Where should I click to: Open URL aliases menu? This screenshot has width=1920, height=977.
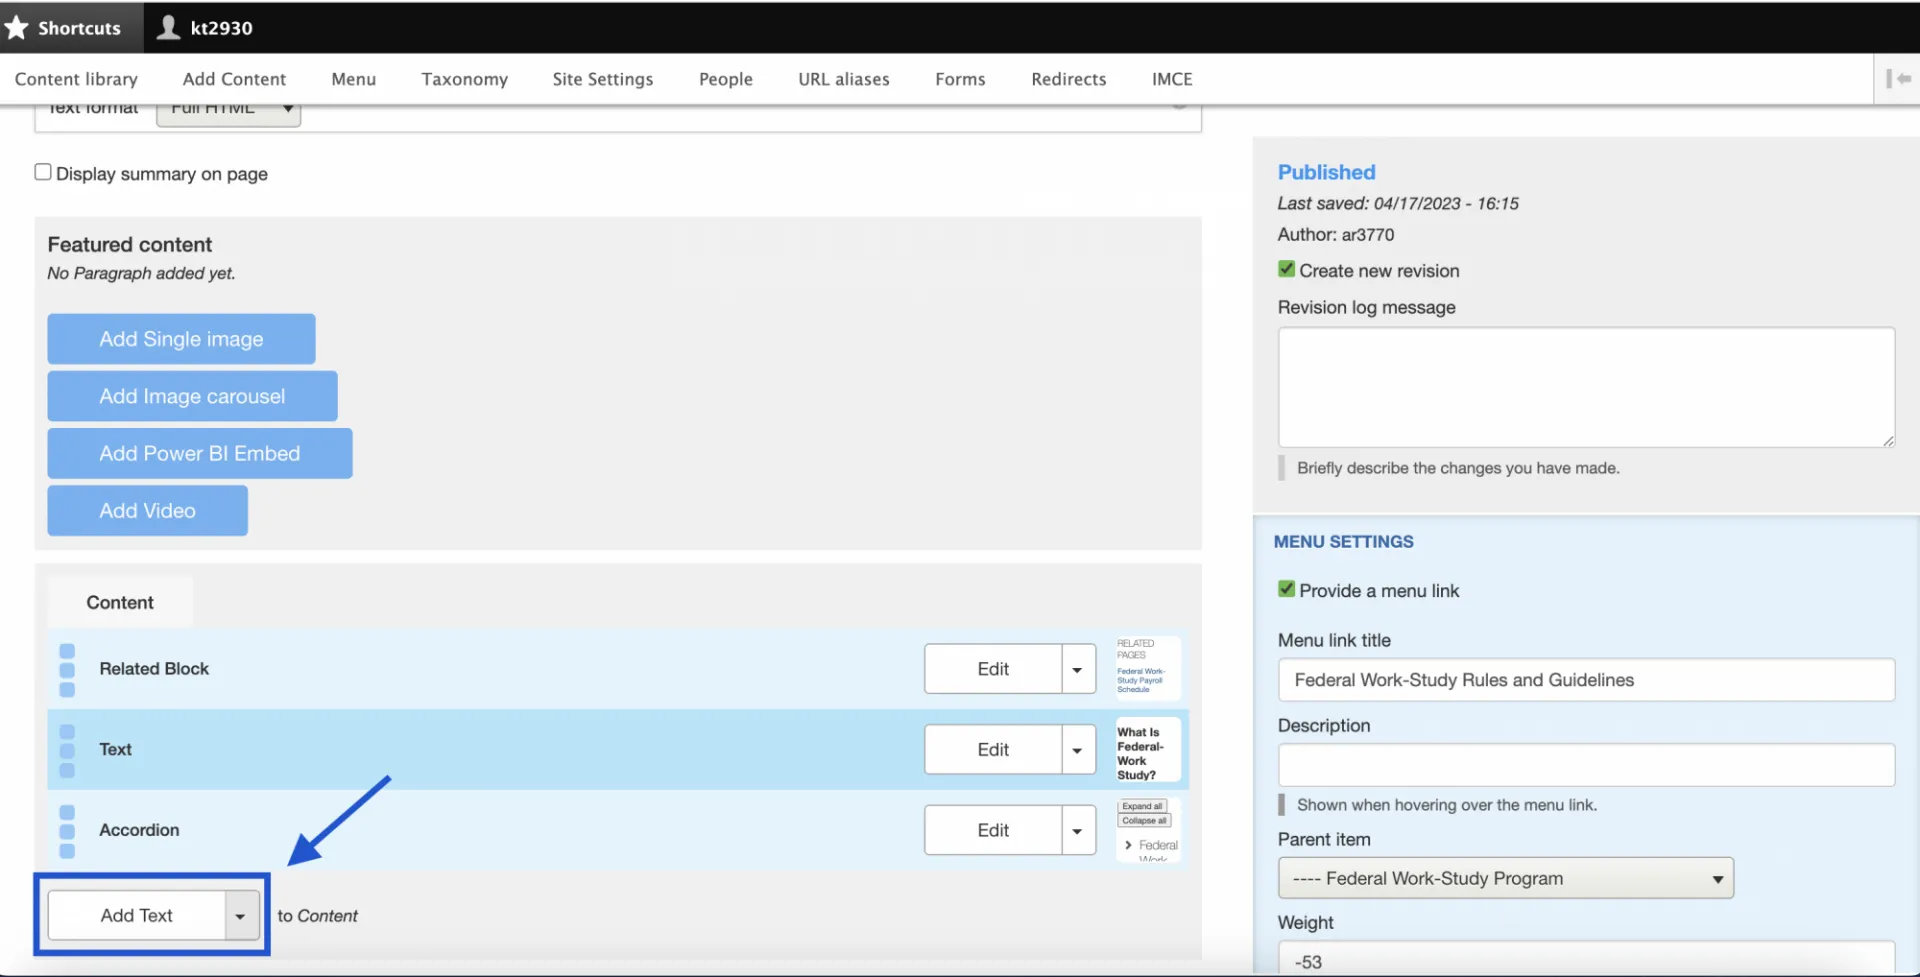point(844,78)
